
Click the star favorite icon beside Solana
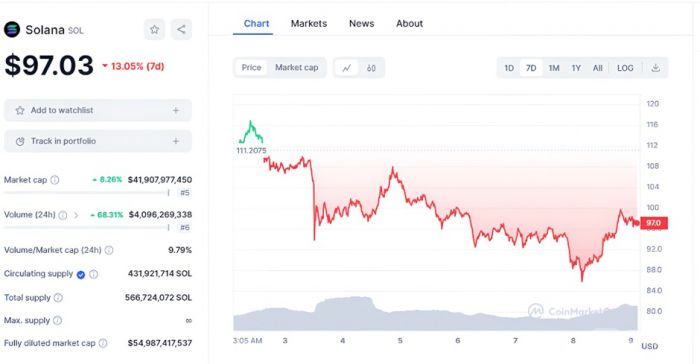(x=154, y=30)
